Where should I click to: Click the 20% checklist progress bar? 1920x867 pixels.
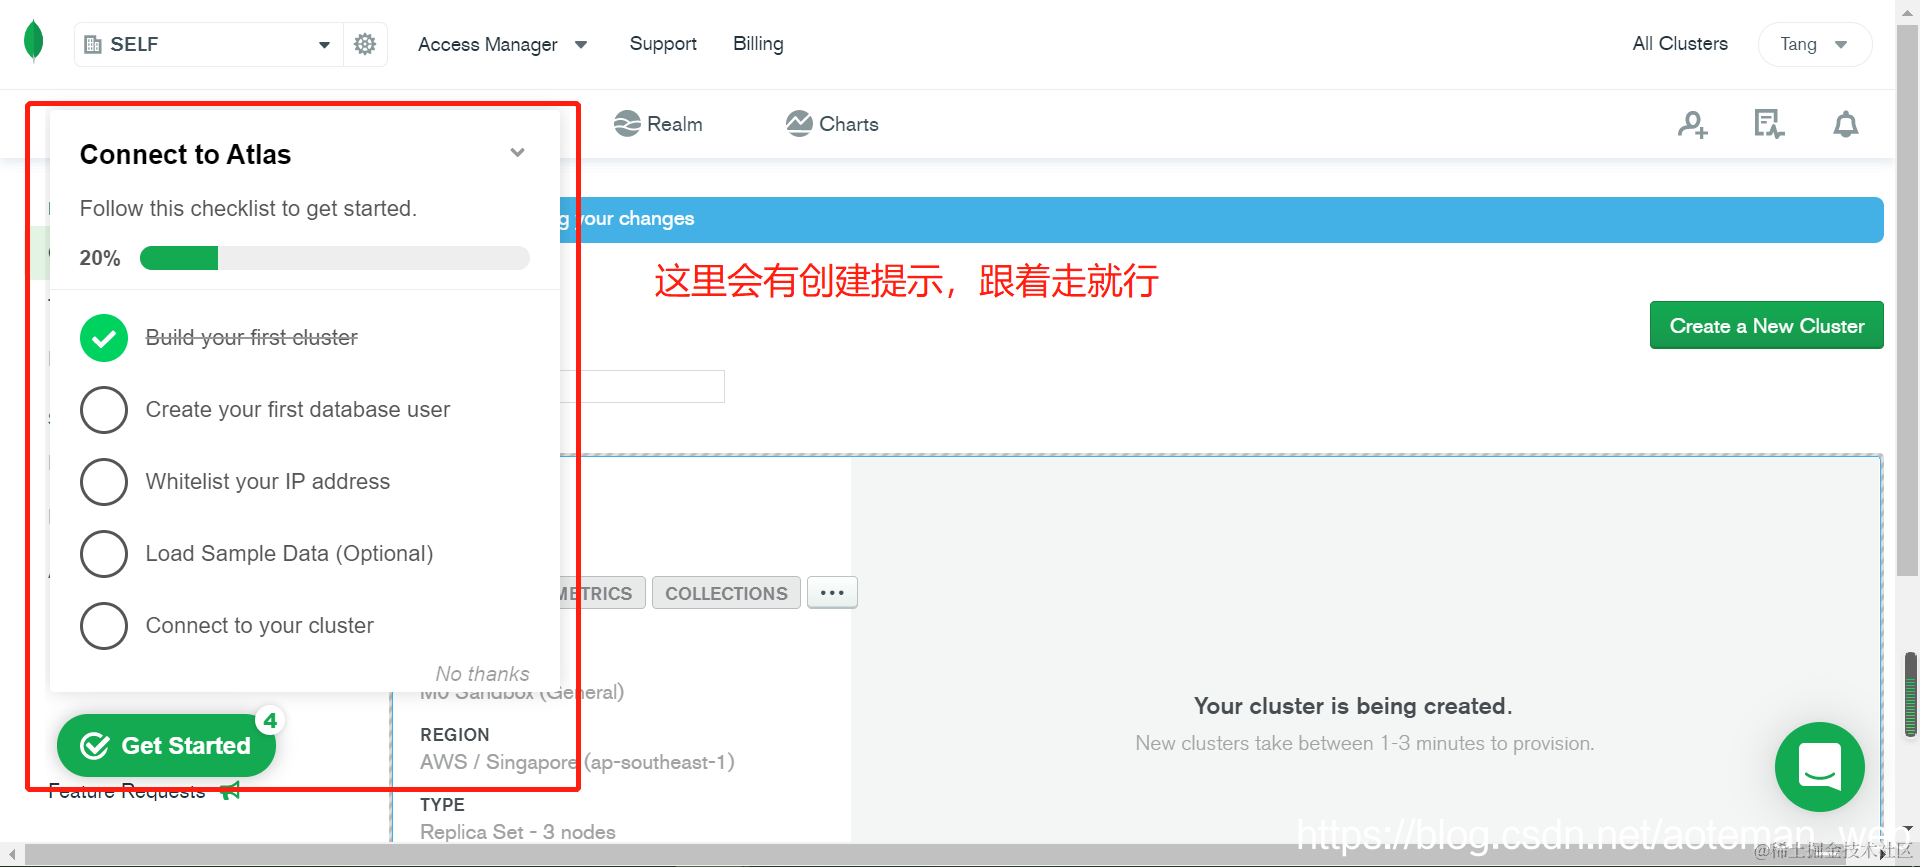(x=334, y=258)
